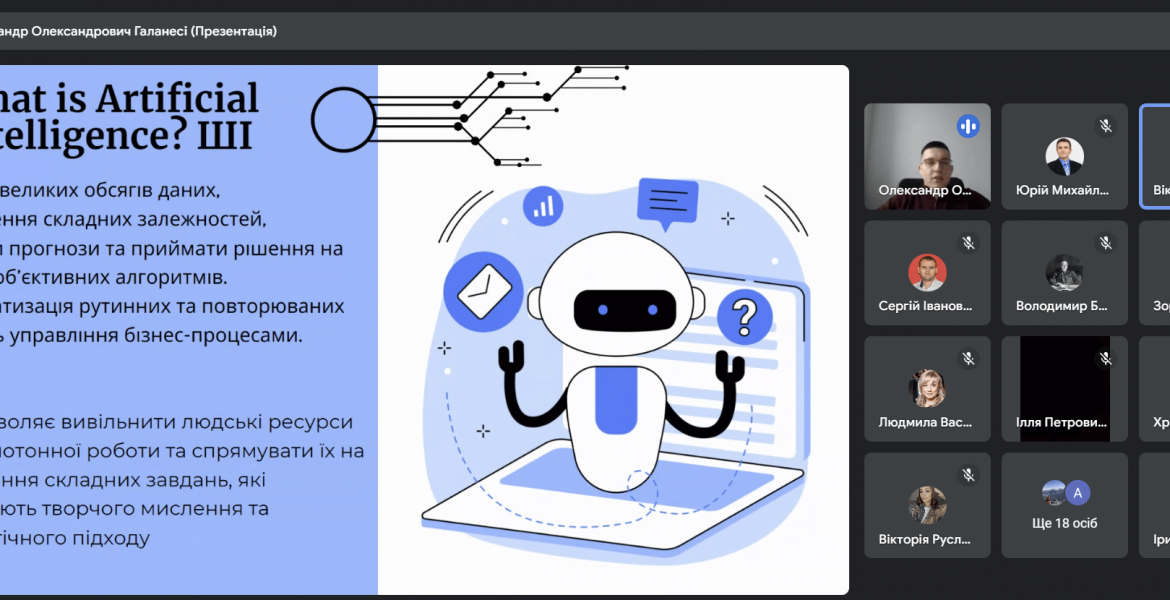Screen dimensions: 1170x600
Task: Show the Ще 18 осіб participants
Action: click(x=1065, y=505)
